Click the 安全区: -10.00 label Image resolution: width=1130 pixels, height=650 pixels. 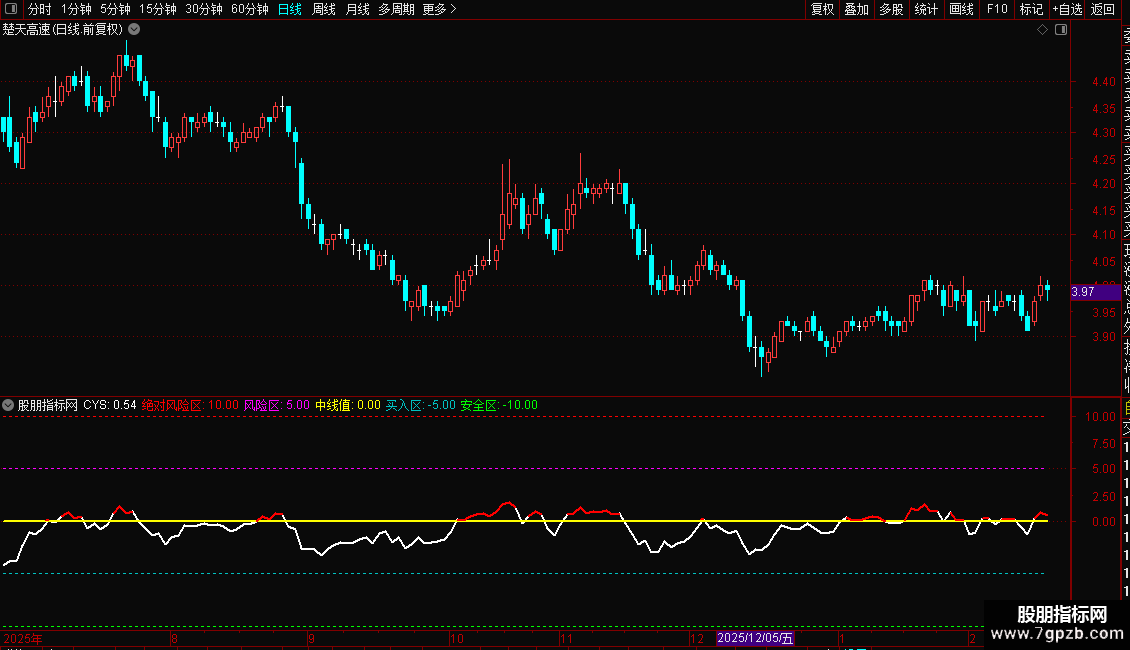(x=499, y=405)
